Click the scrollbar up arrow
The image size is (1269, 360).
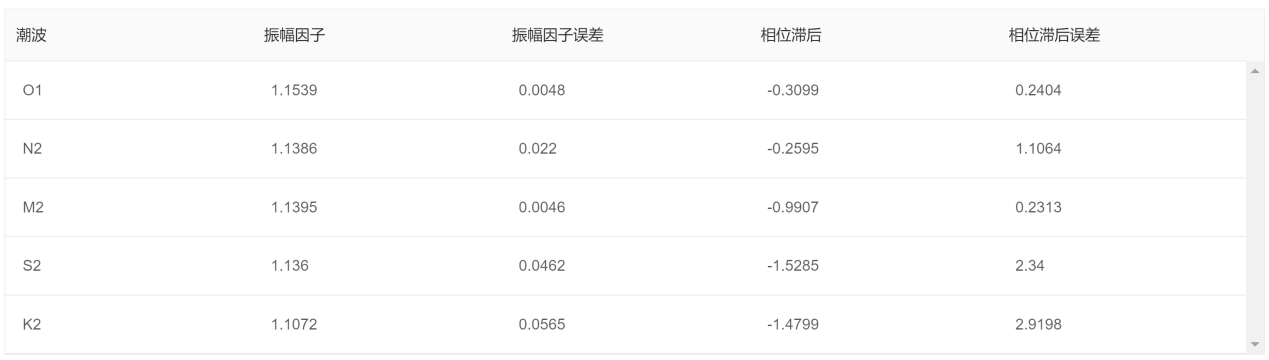click(1255, 69)
